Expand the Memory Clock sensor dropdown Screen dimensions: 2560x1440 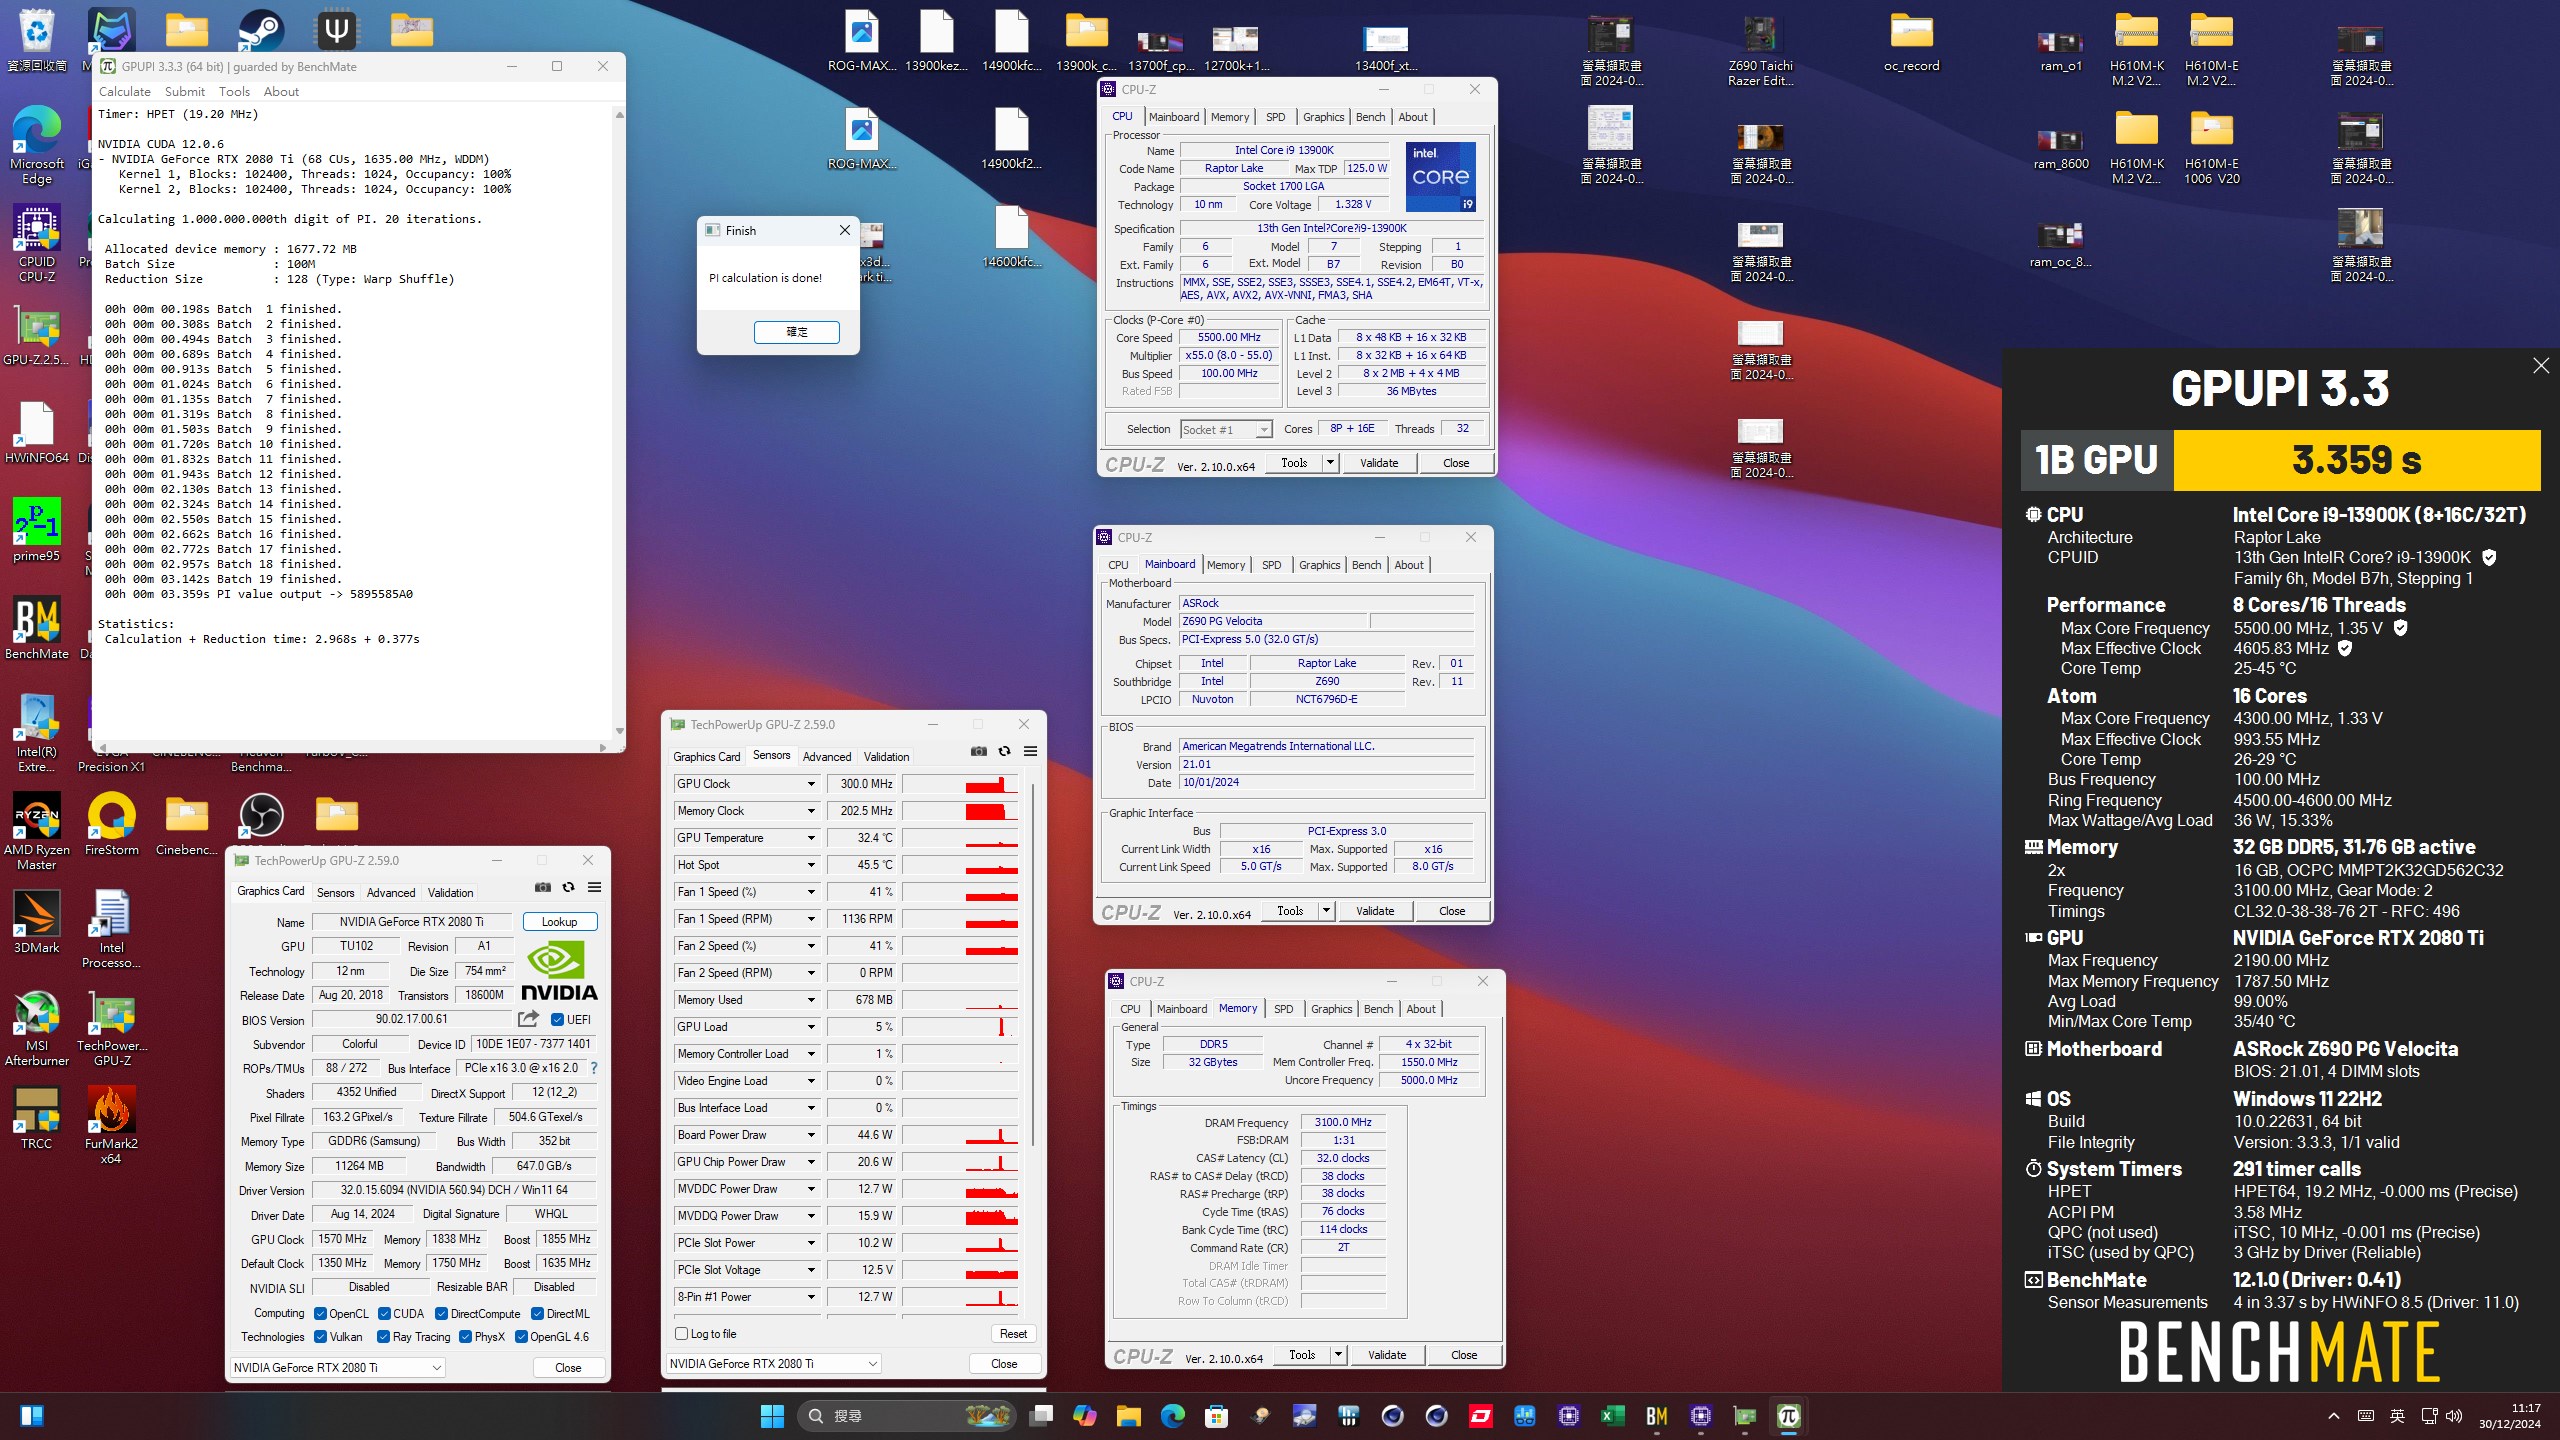coord(811,811)
